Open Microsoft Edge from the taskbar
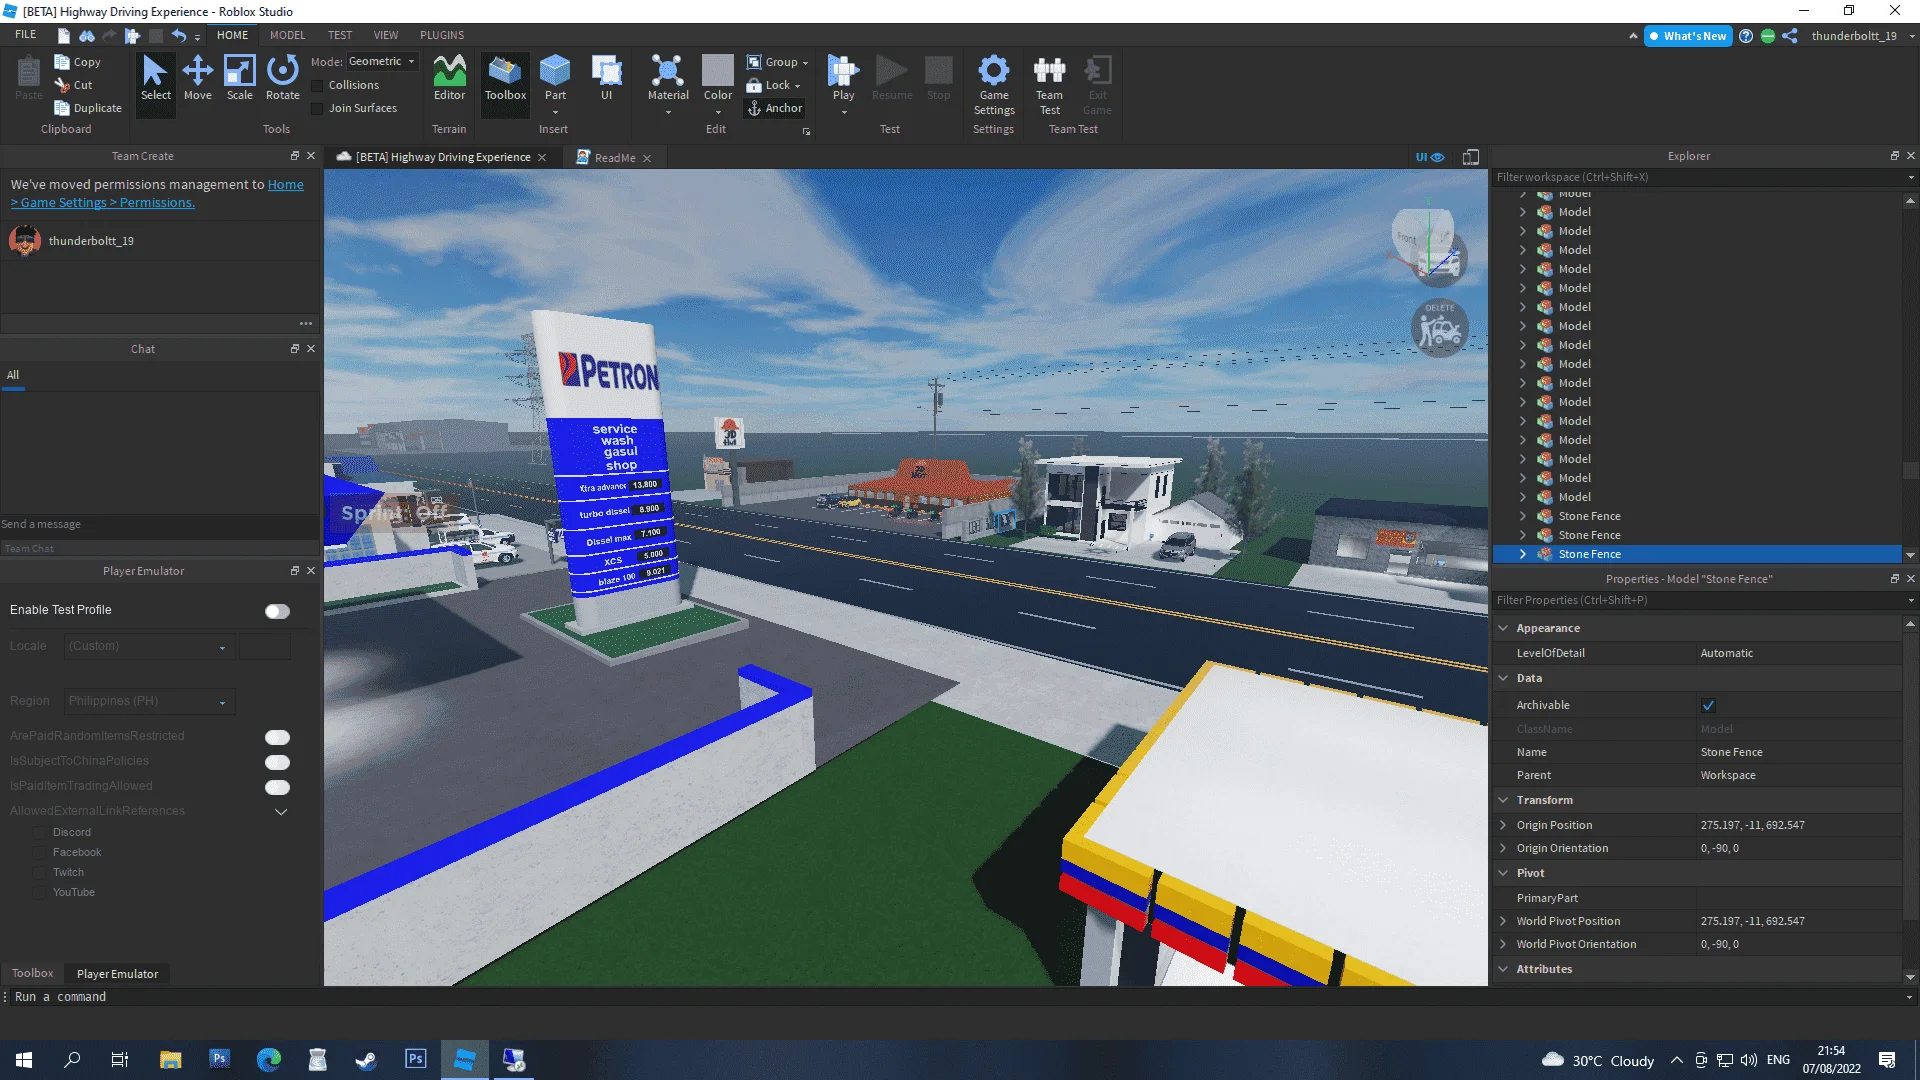Viewport: 1920px width, 1080px height. tap(268, 1059)
